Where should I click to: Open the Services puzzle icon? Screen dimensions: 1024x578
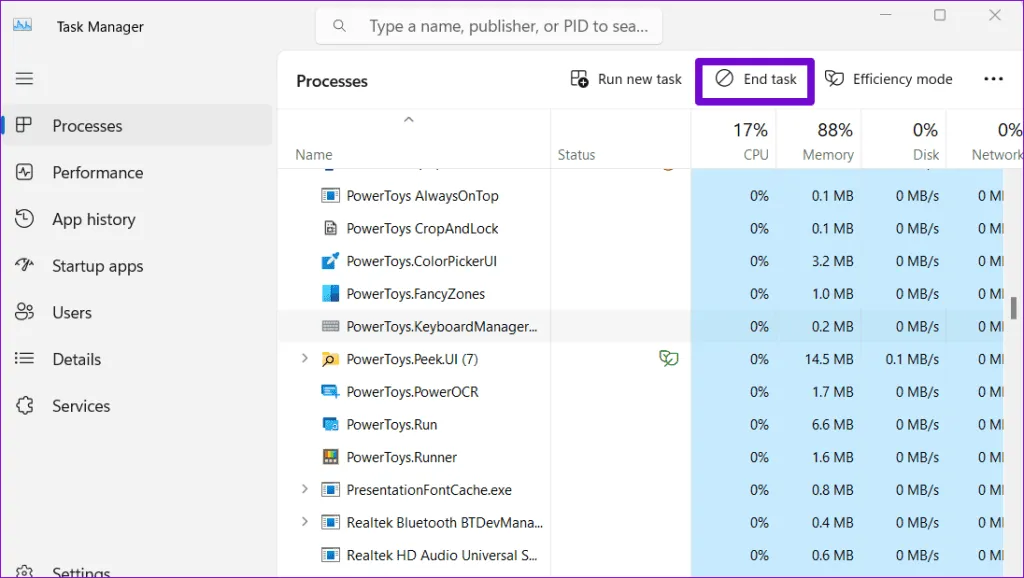coord(25,406)
